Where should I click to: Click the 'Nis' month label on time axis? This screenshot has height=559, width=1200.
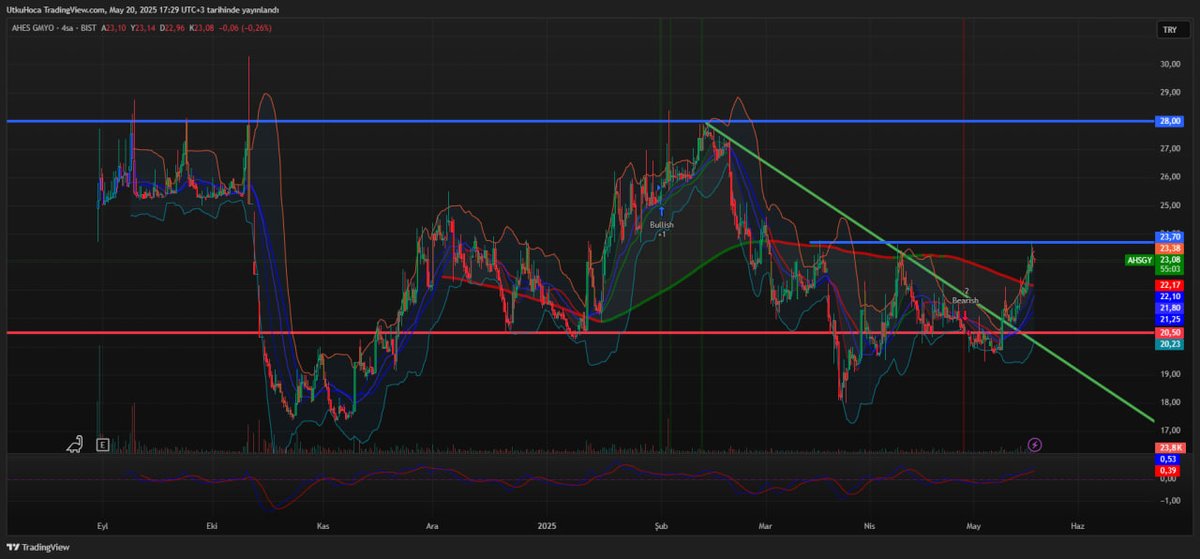click(868, 525)
